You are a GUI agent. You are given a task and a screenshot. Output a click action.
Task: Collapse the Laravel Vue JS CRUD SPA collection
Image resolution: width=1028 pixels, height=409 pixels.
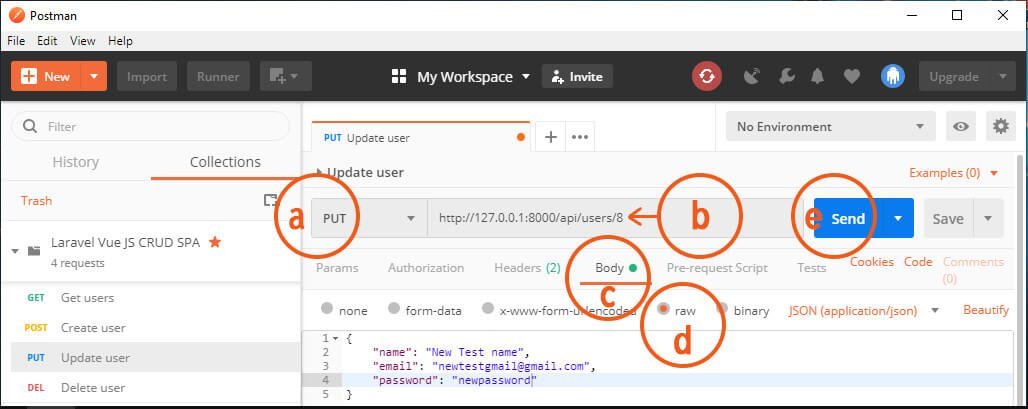(x=15, y=251)
